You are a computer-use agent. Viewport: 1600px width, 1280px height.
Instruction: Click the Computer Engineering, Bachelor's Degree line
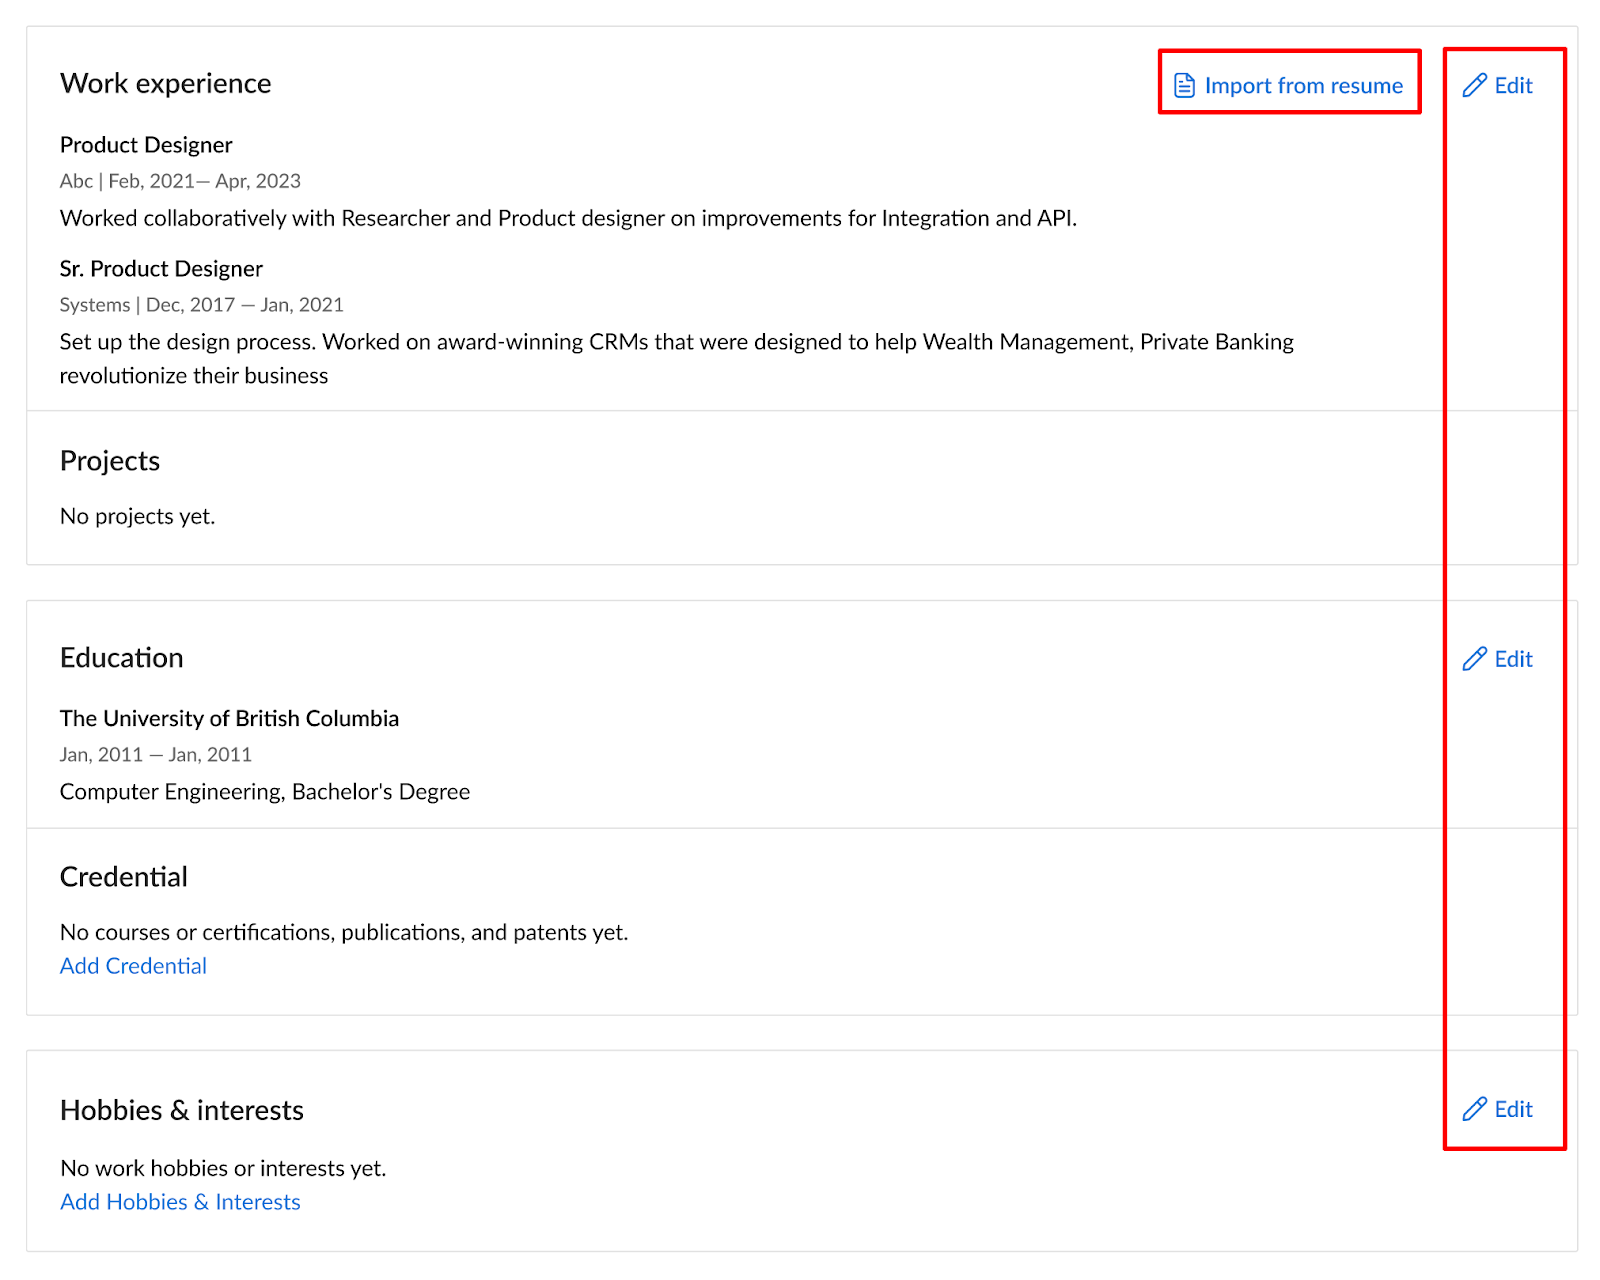[x=265, y=792]
